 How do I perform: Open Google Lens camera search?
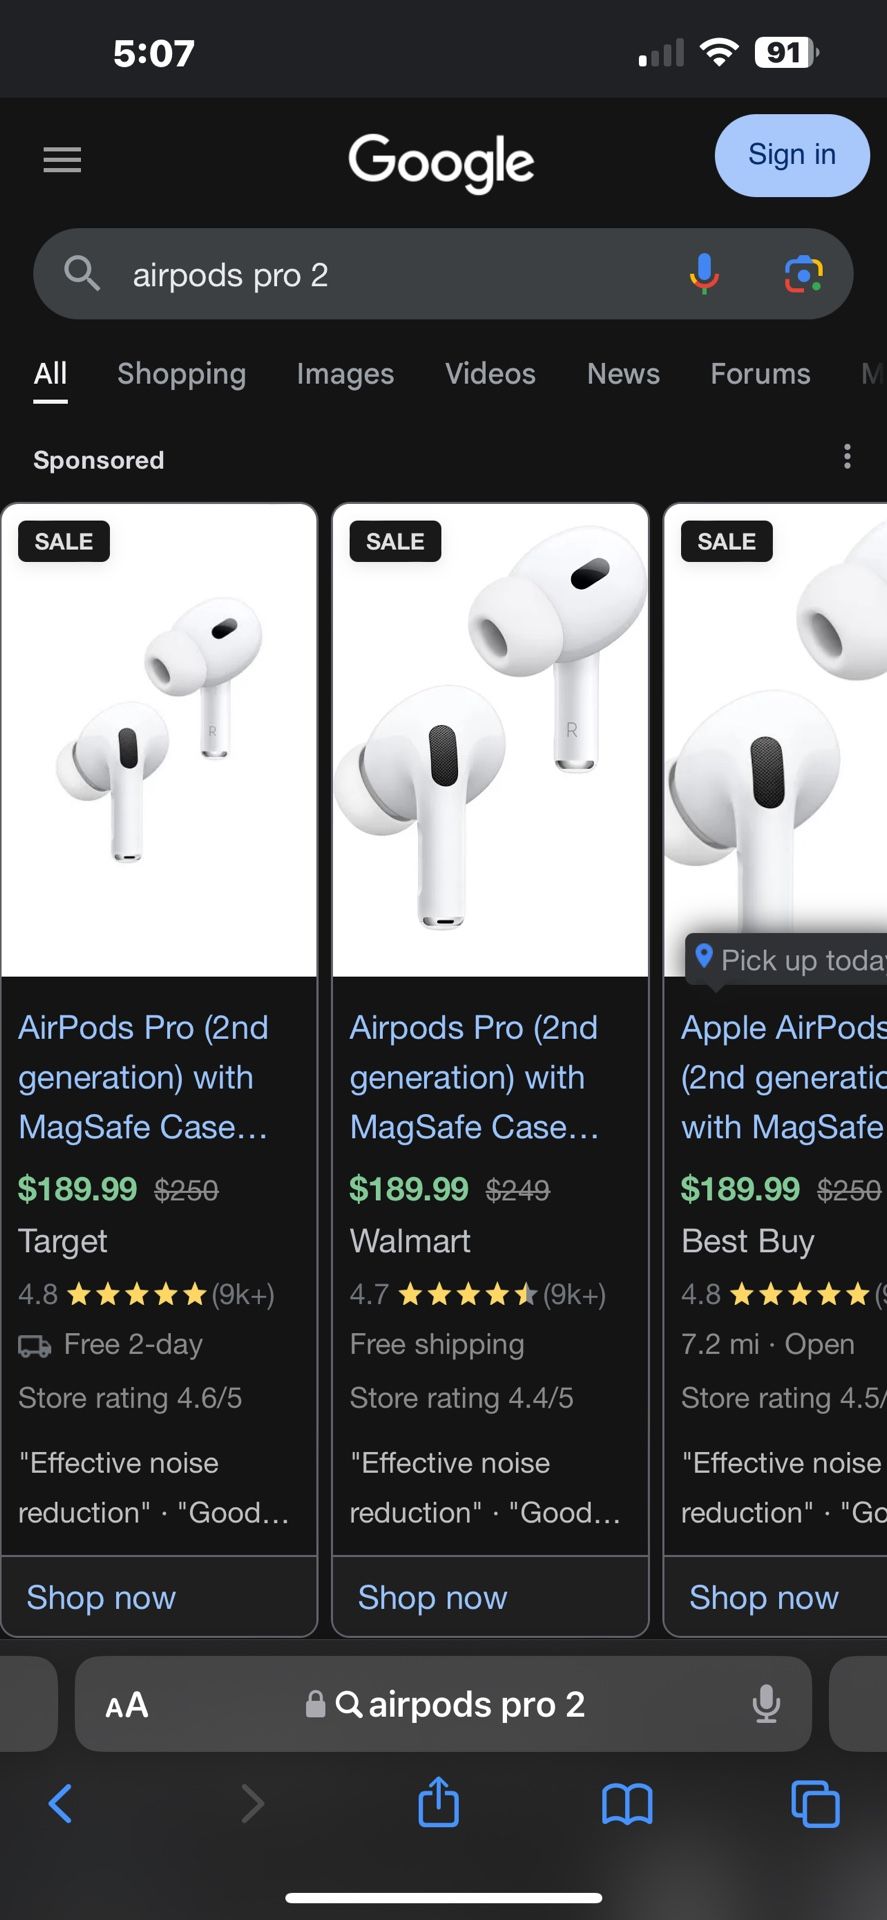pos(806,274)
